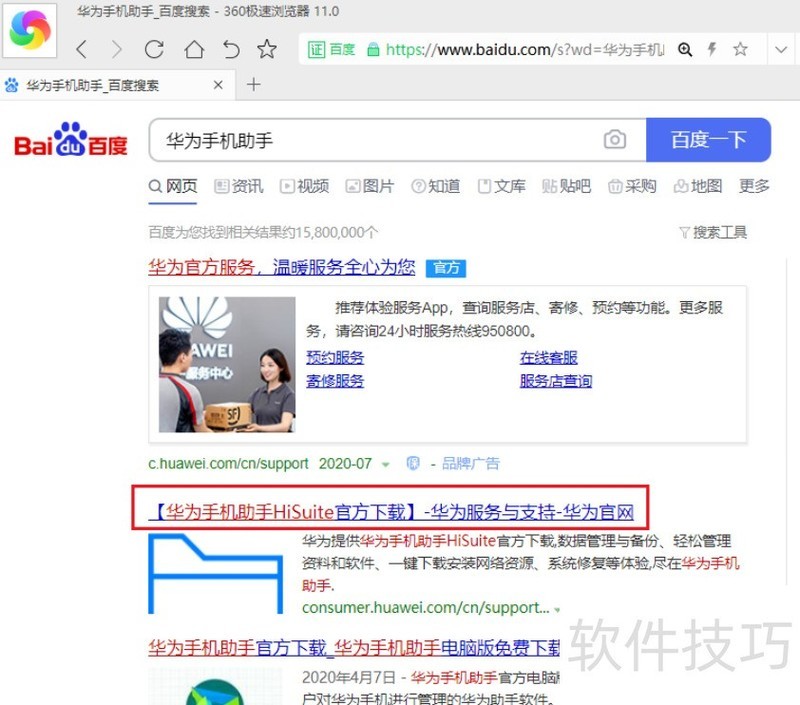Click the consumer.huawei.com/cn/support URL
800x705 pixels.
click(x=426, y=608)
